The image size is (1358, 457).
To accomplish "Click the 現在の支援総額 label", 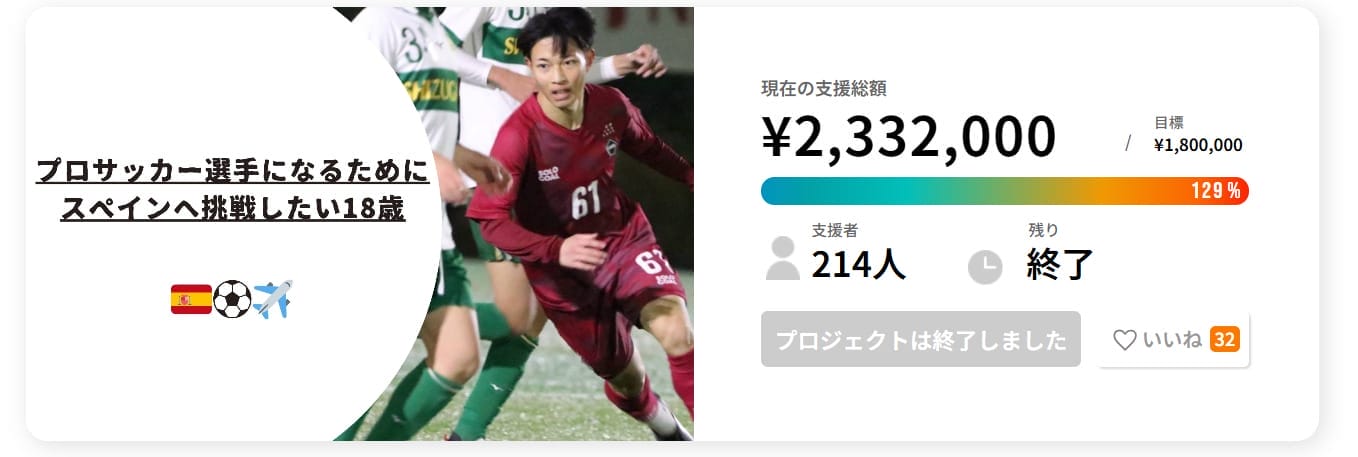I will [x=824, y=88].
